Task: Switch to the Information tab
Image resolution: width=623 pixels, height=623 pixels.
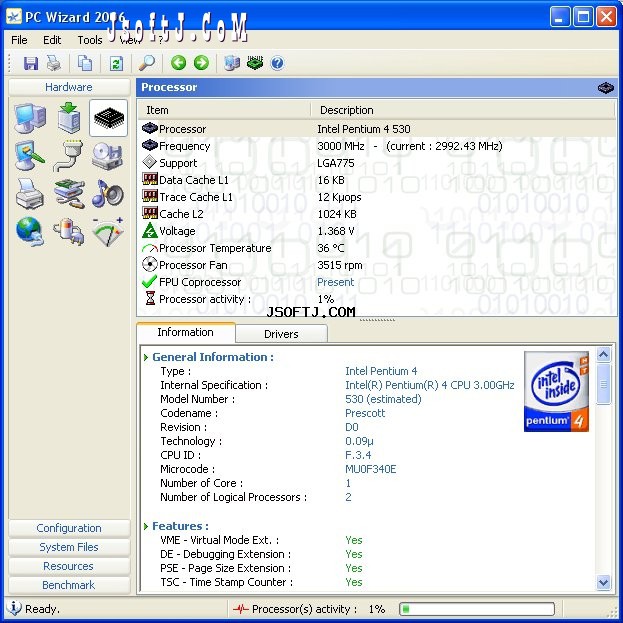Action: (x=186, y=332)
